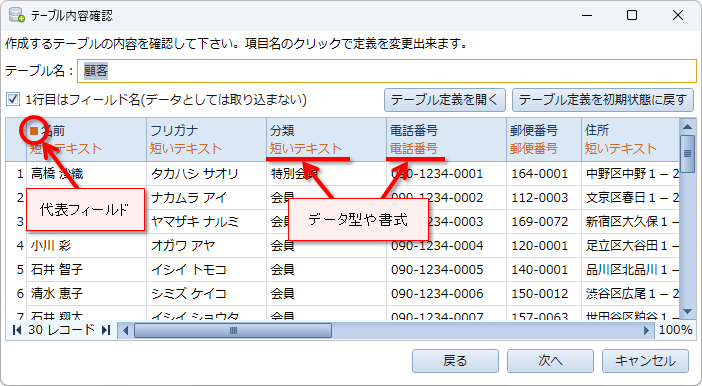Click the 住所 column header
The image size is (702, 386).
(x=630, y=139)
